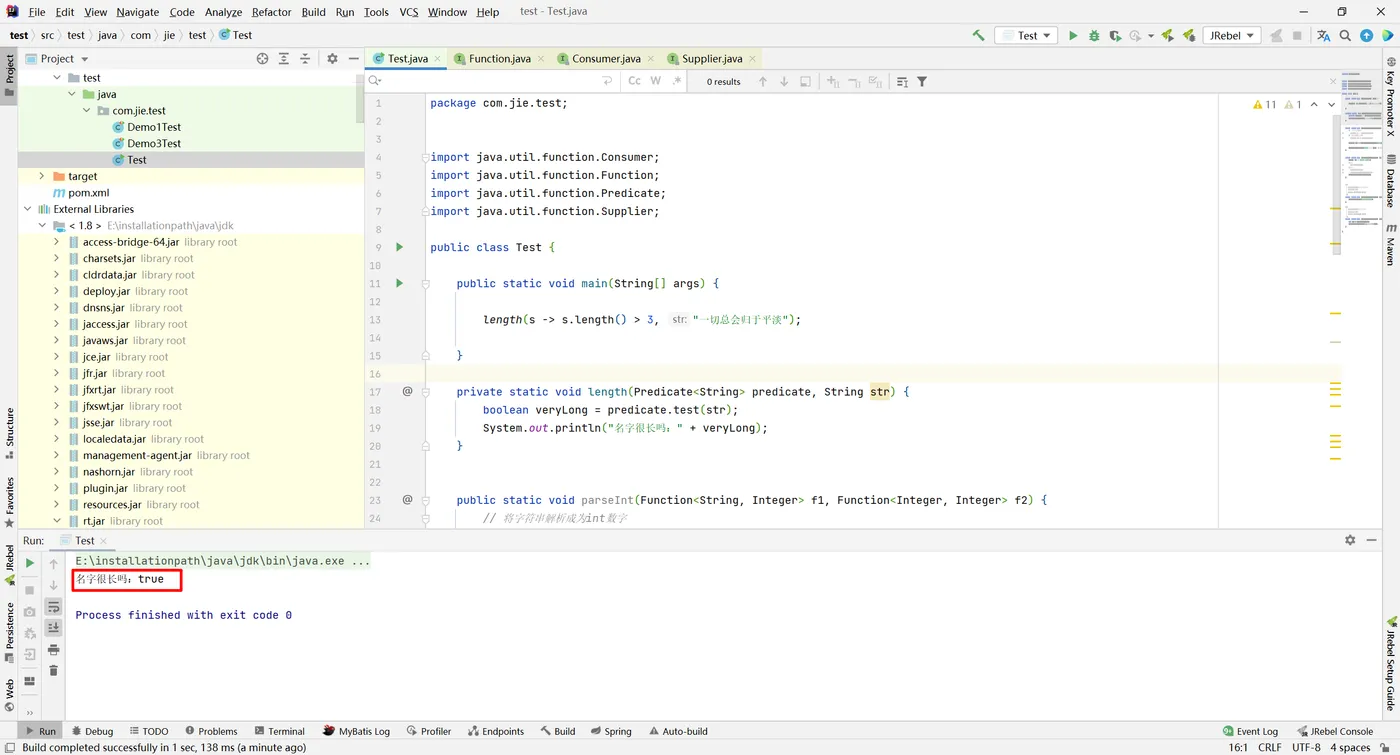1400x755 pixels.
Task: Open the Problems tool window
Action: [x=209, y=731]
